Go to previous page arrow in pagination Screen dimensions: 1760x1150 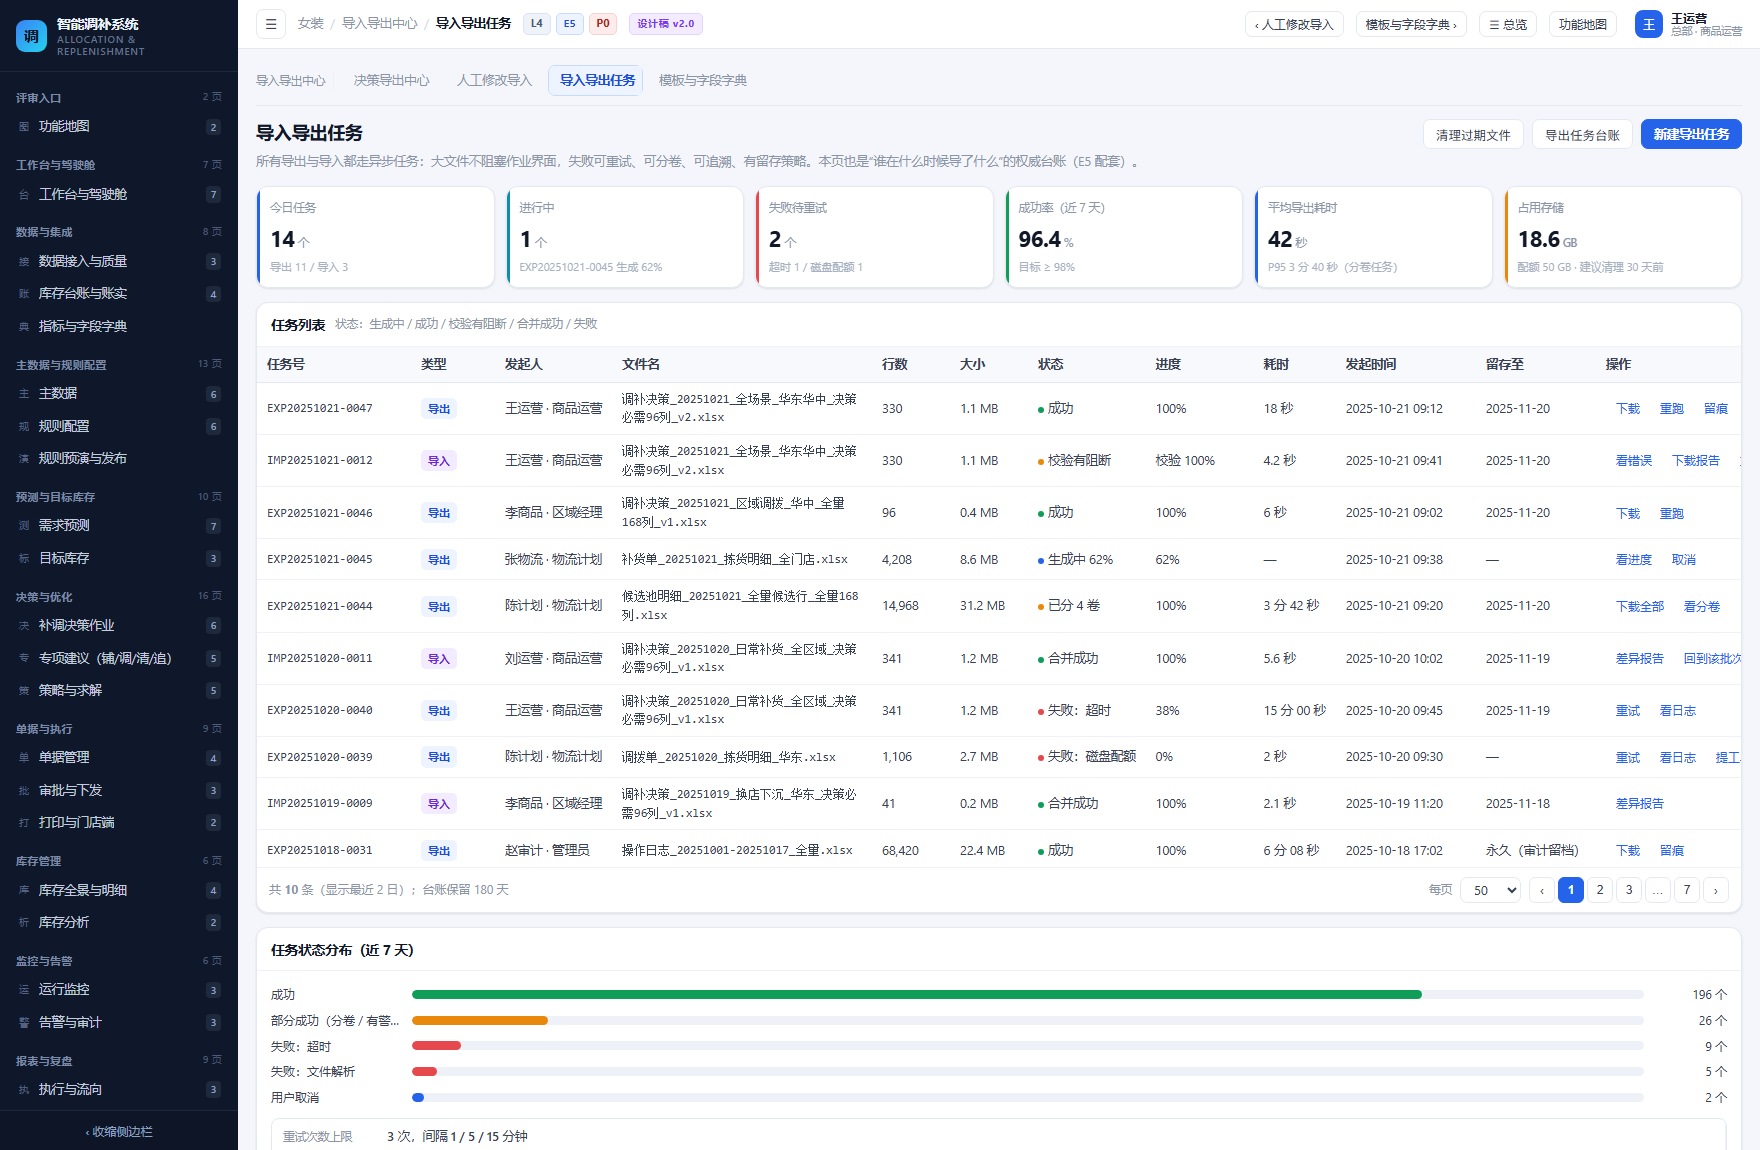pos(1542,890)
